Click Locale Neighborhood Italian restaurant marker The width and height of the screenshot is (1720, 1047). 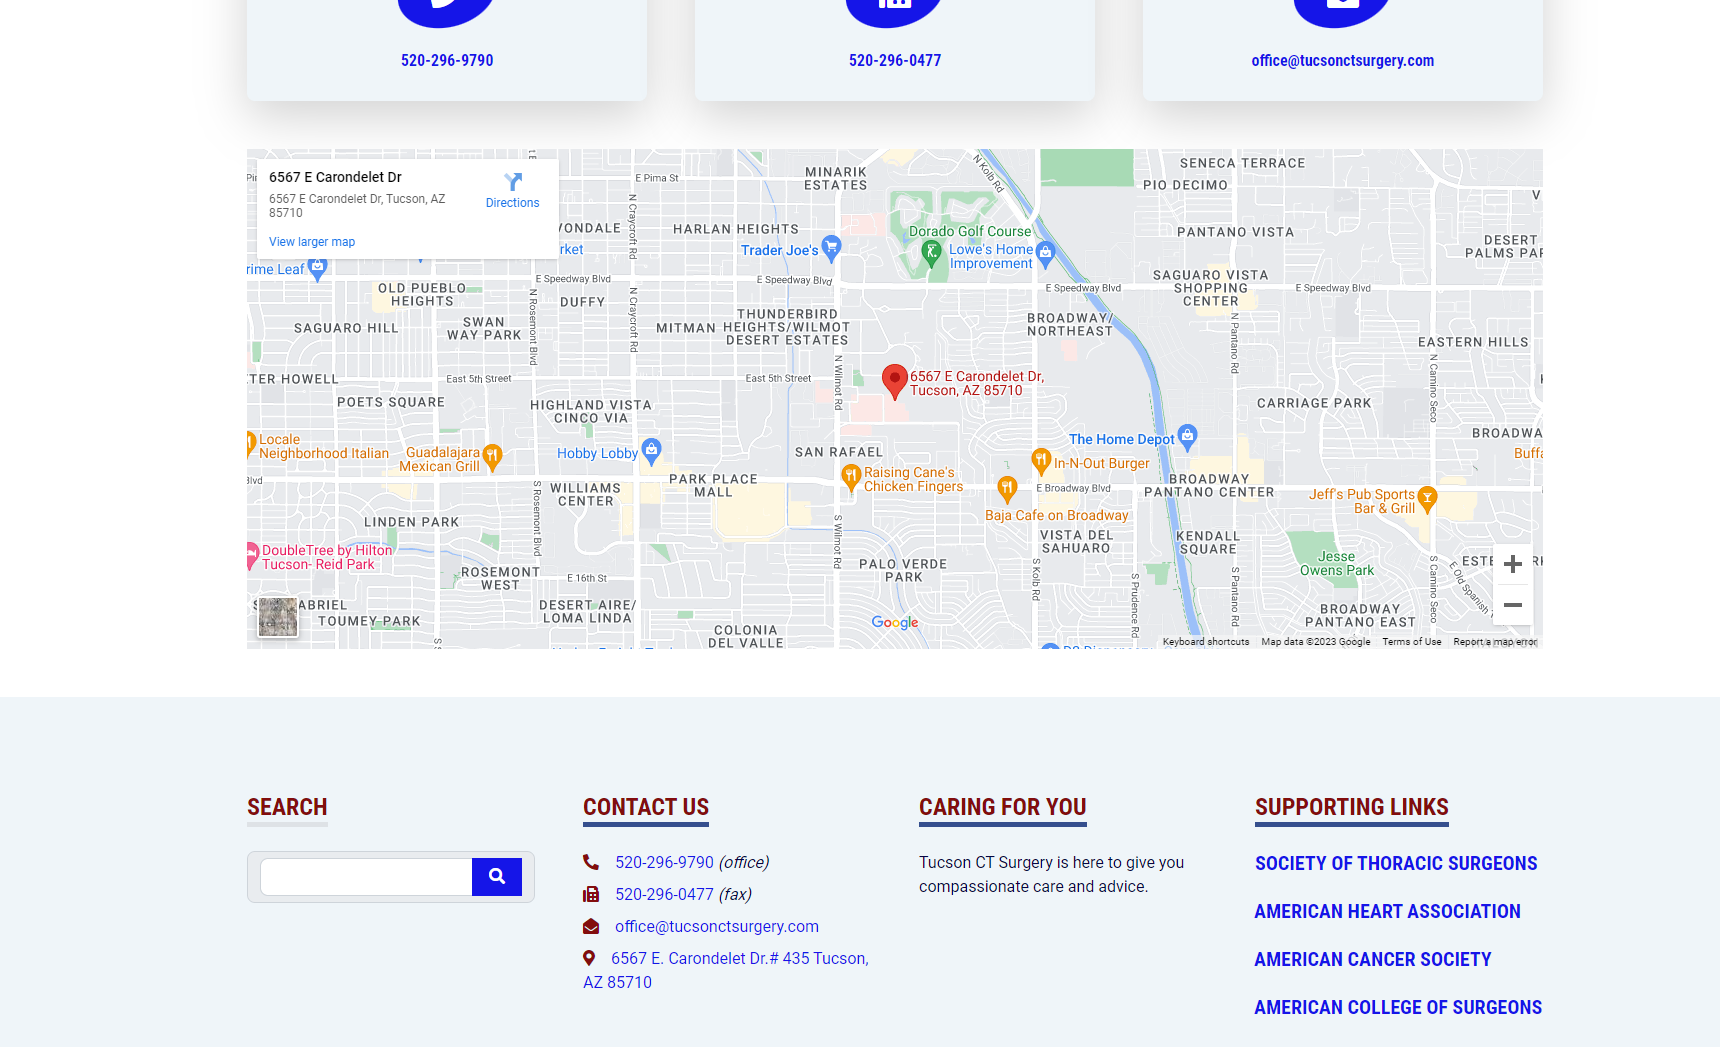tap(251, 444)
